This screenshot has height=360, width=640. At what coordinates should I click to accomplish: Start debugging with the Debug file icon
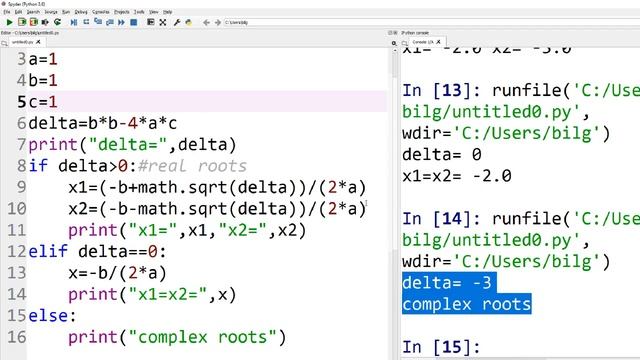click(x=74, y=22)
